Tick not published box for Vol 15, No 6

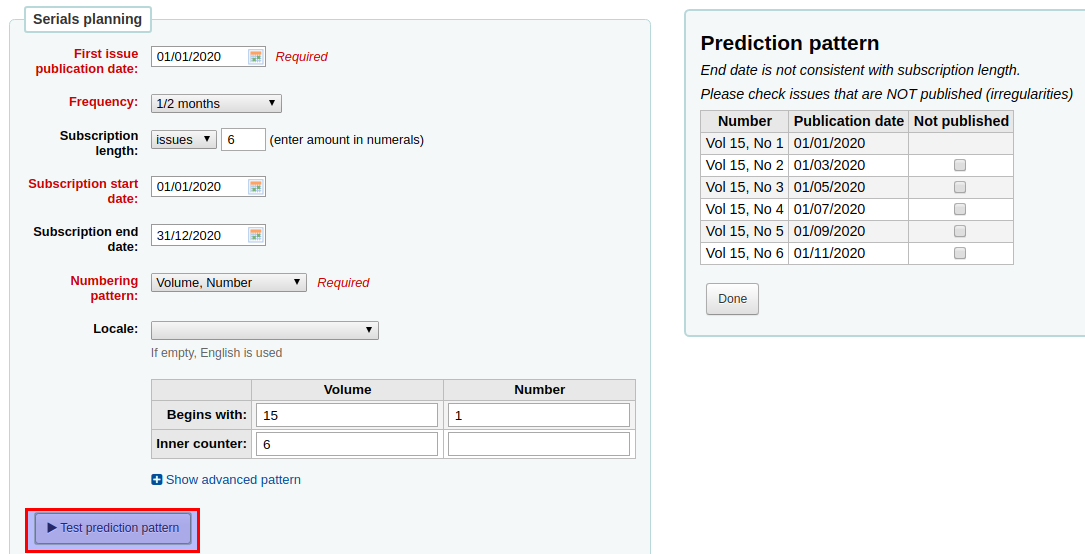[960, 253]
